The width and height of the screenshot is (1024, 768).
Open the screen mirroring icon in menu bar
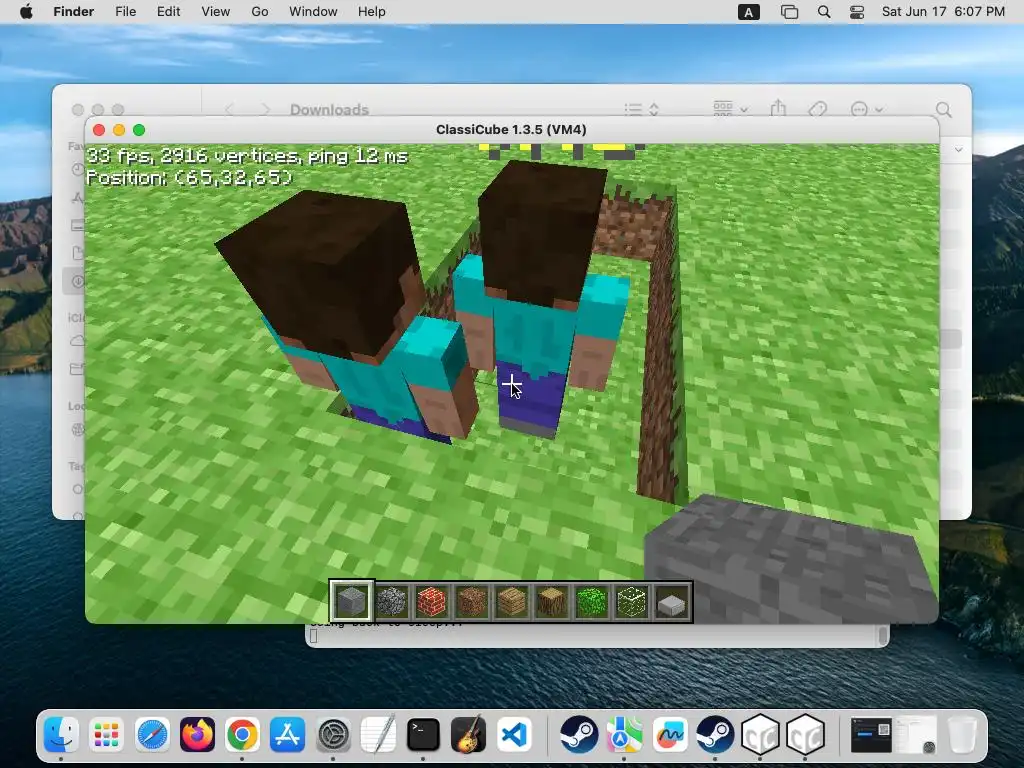tap(790, 12)
